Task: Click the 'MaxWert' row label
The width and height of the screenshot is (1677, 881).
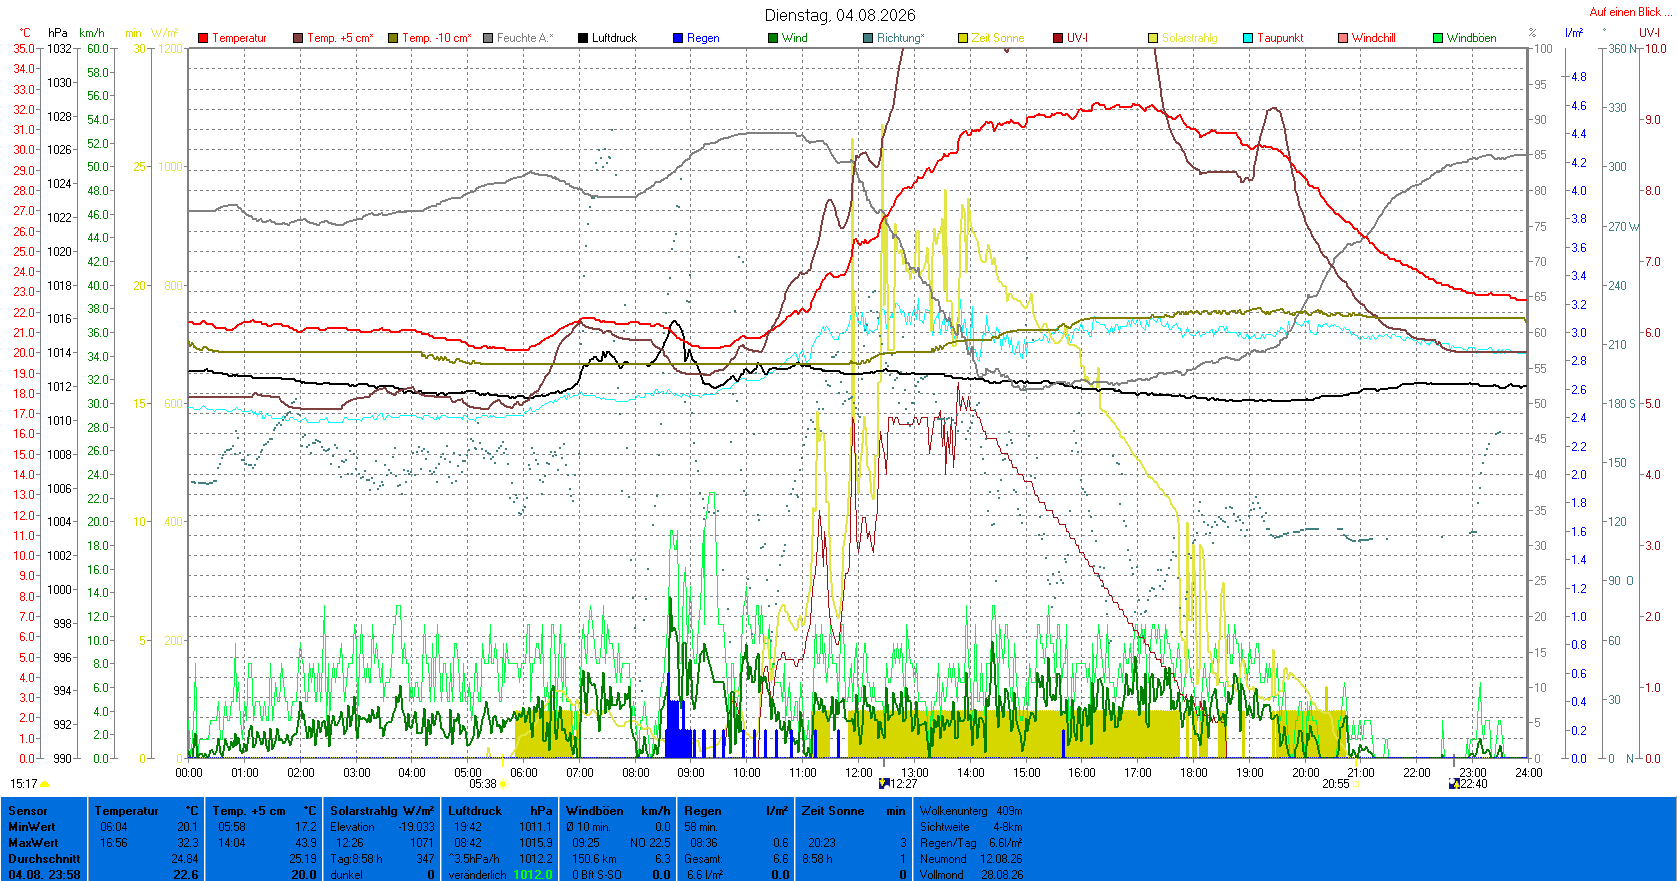Action: 33,843
